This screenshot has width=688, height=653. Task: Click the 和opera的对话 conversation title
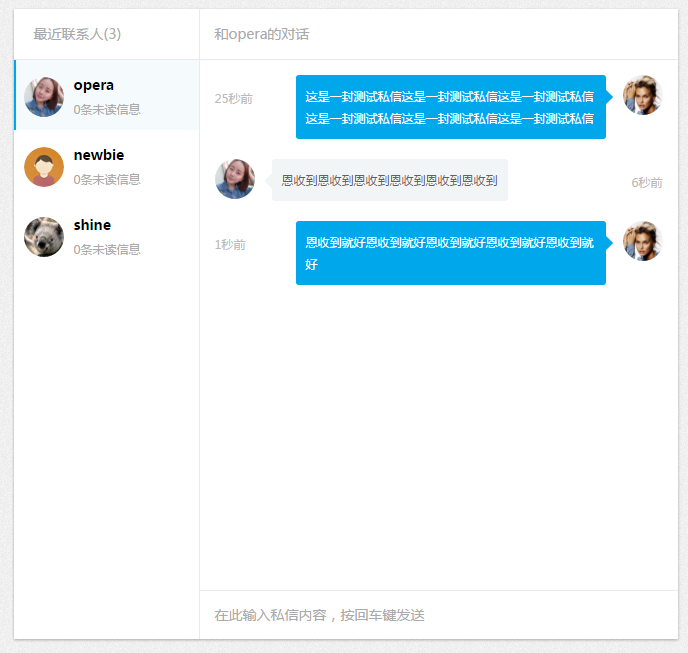[262, 34]
